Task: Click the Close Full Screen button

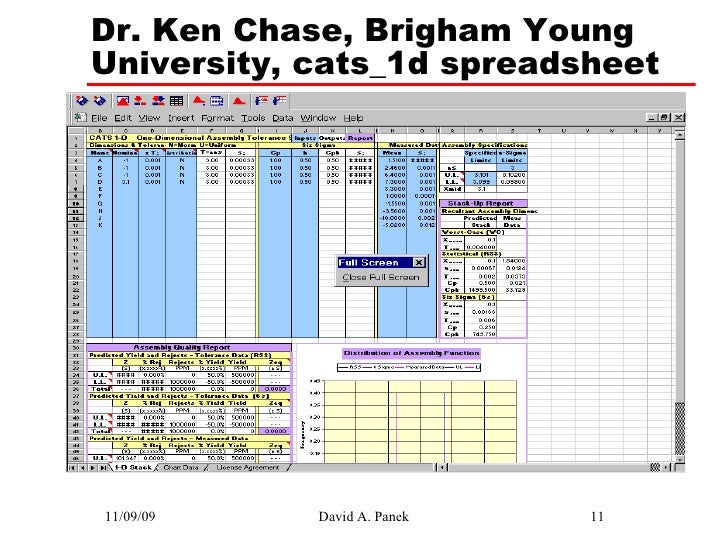Action: 381,277
